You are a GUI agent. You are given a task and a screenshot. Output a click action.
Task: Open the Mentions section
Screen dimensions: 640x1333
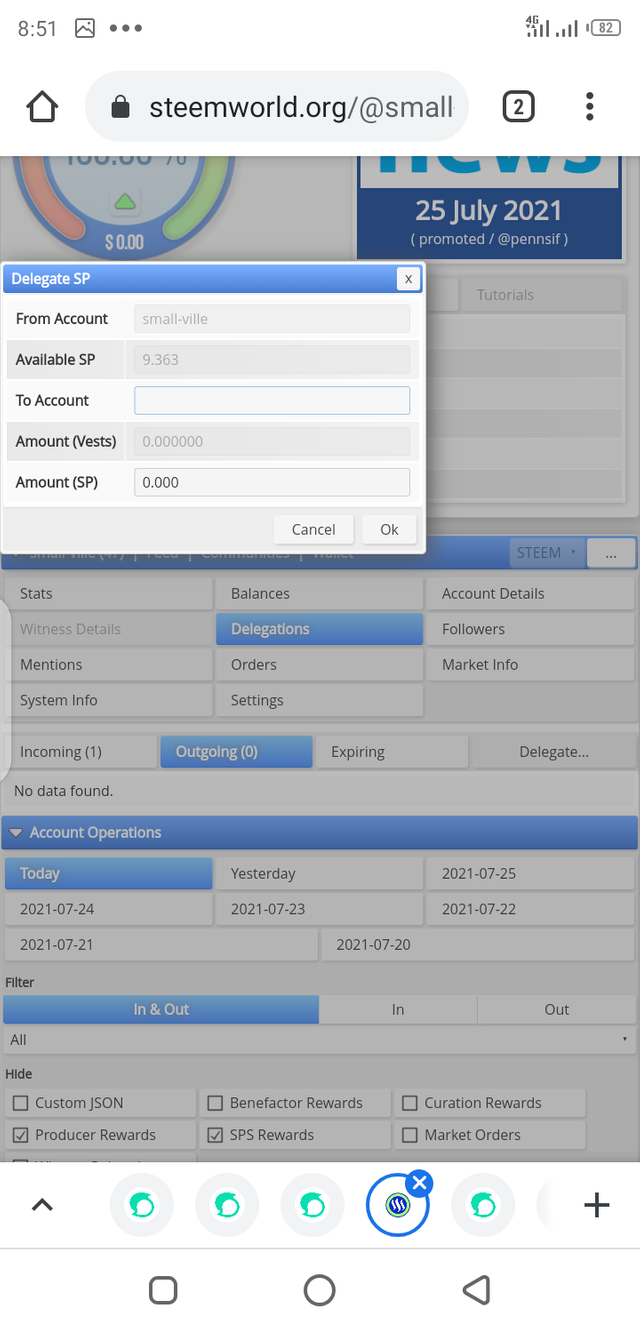tap(108, 664)
